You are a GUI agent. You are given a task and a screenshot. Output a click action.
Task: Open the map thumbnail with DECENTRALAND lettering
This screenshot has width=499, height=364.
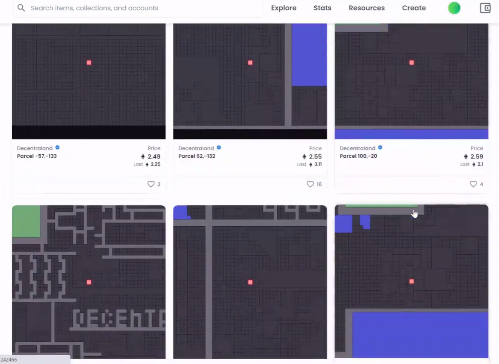point(89,282)
